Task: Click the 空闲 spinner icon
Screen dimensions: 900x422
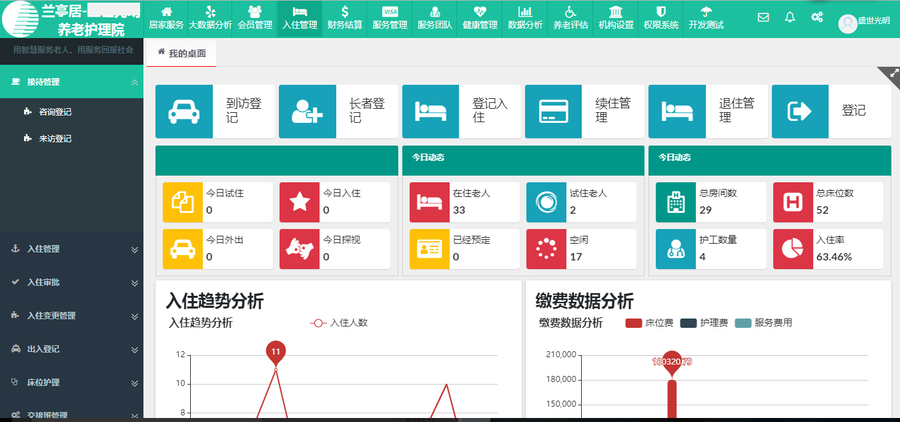Action: coord(546,249)
